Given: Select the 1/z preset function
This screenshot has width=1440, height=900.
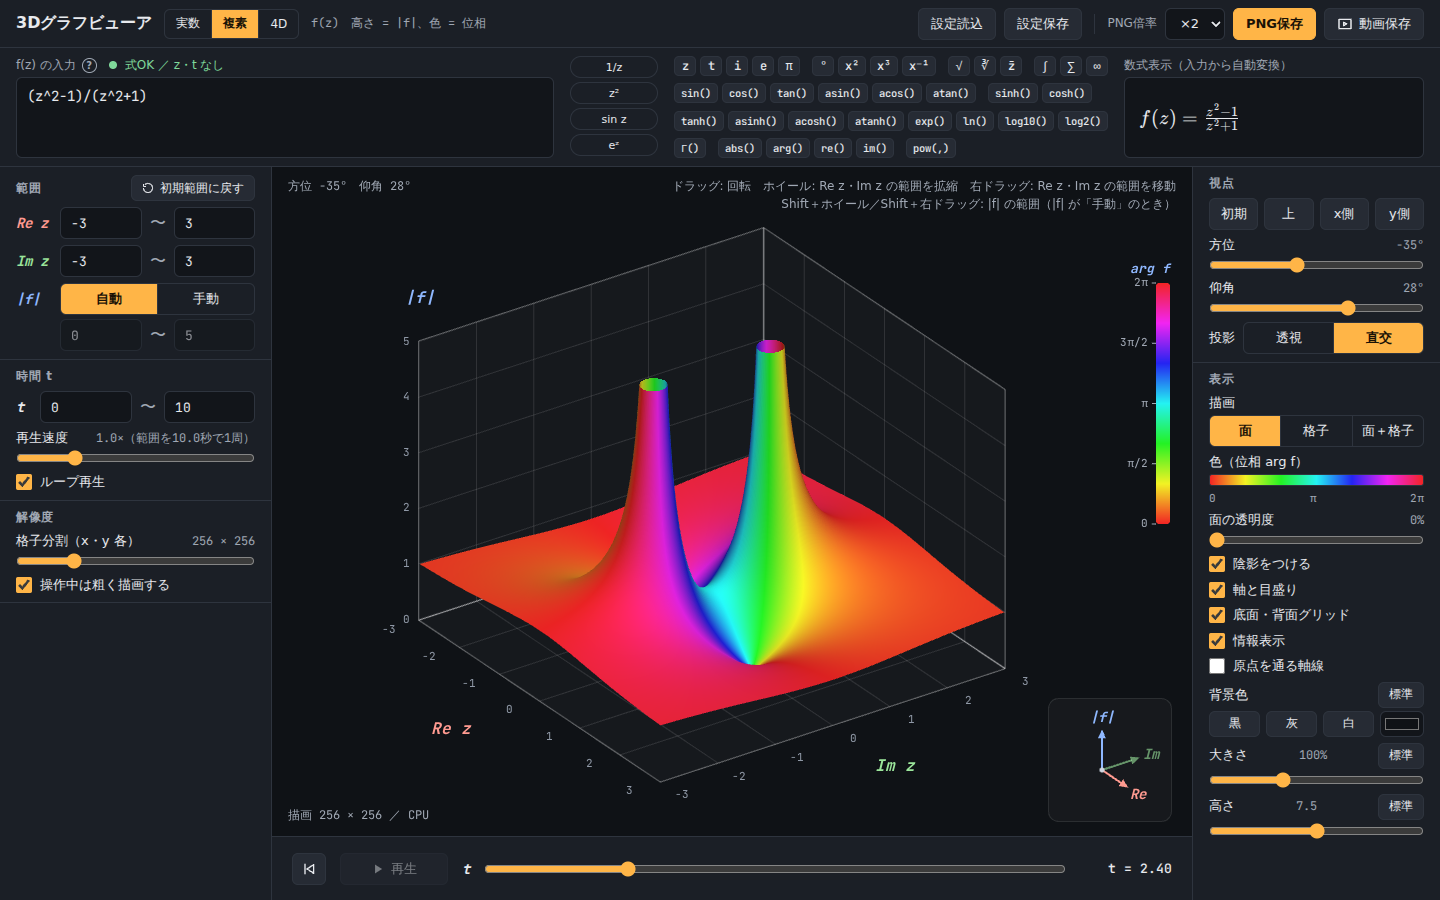Looking at the screenshot, I should 614,67.
